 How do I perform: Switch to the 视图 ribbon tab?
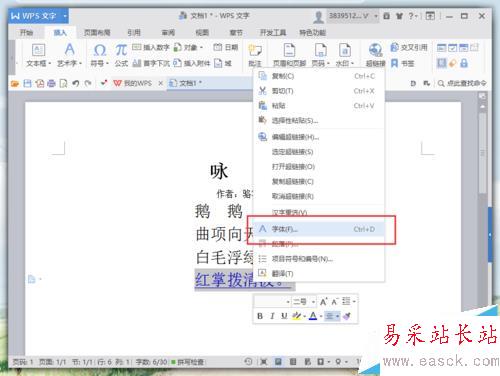click(202, 33)
